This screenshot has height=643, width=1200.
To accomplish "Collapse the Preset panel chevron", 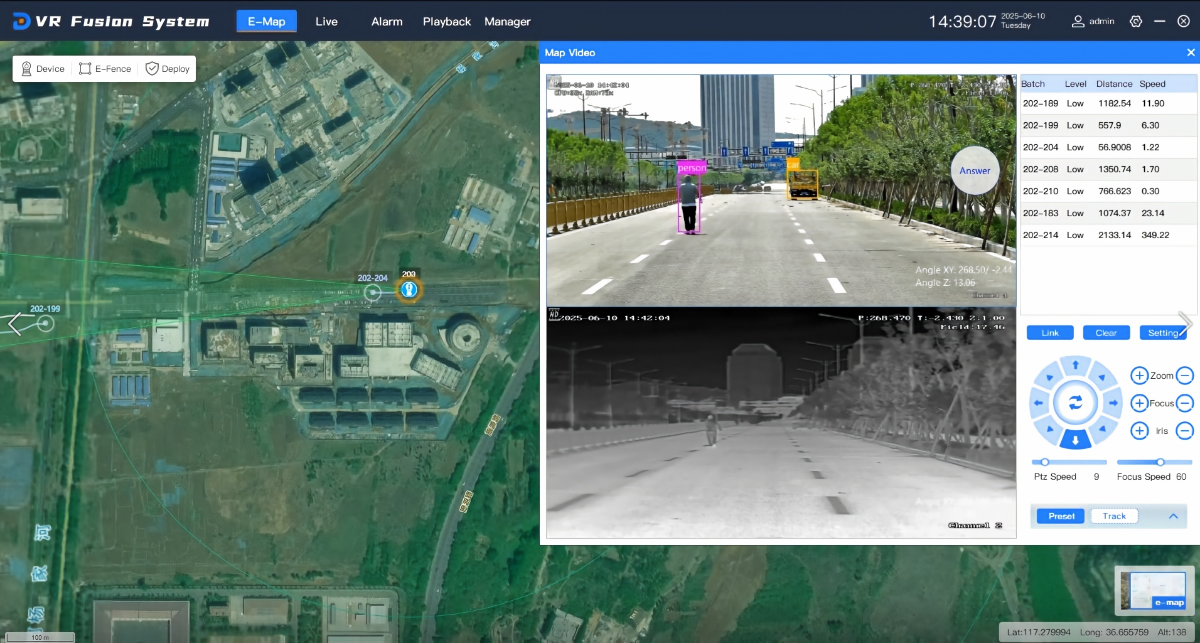I will tap(1173, 516).
